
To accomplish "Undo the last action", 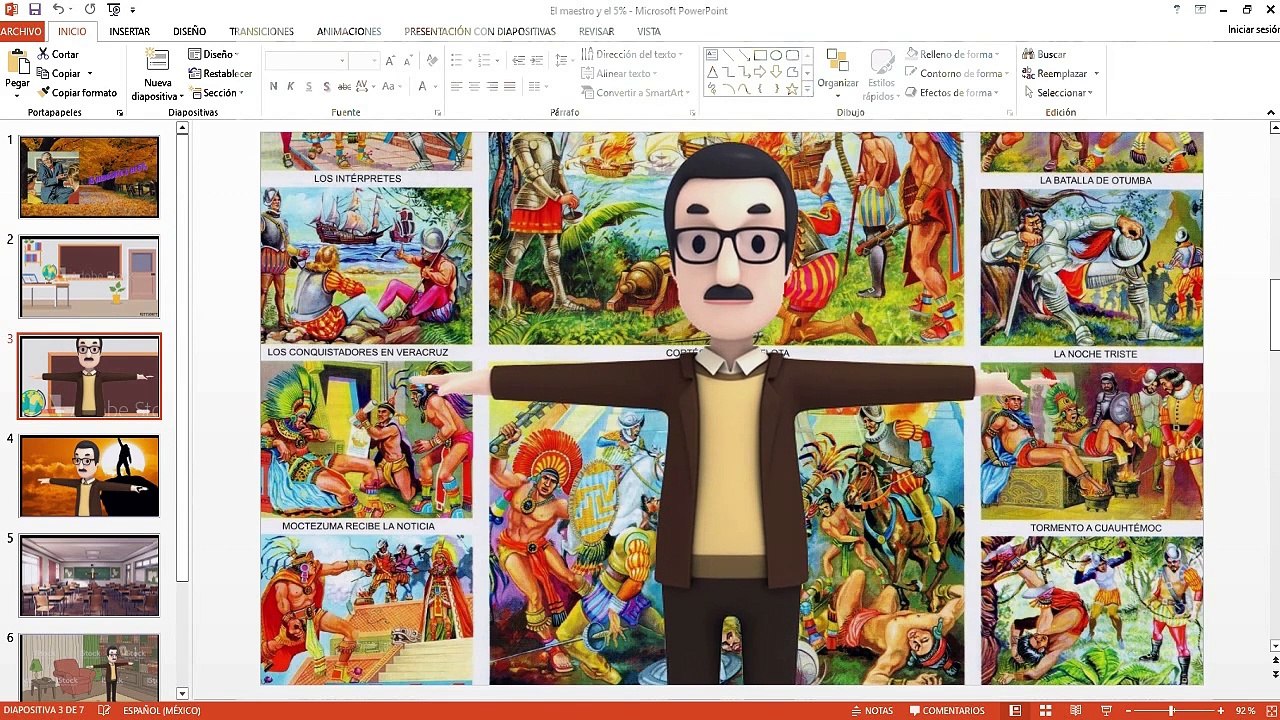I will (x=60, y=10).
